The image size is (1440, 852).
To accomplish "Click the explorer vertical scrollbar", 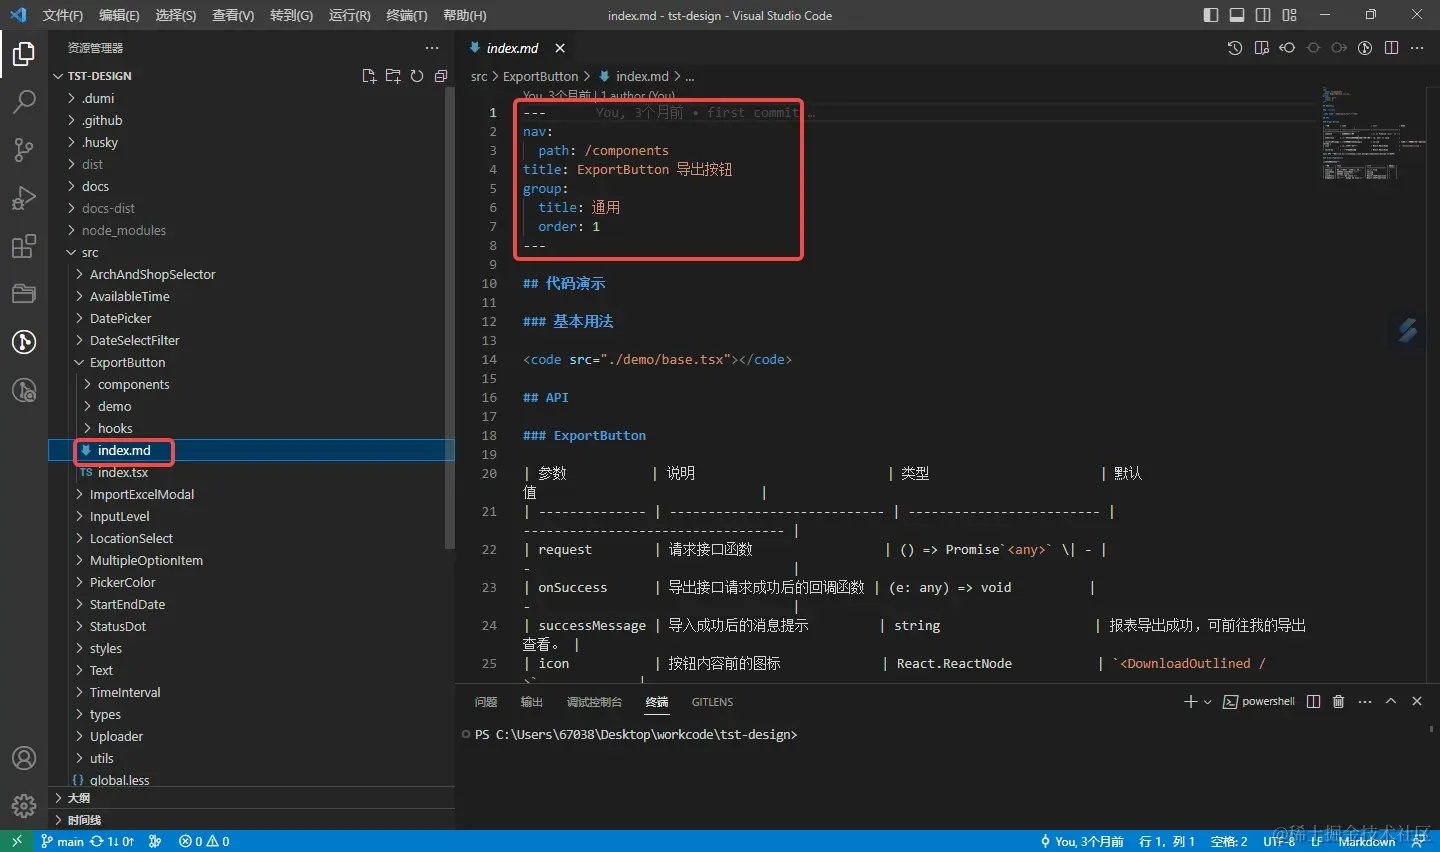I will click(x=450, y=320).
